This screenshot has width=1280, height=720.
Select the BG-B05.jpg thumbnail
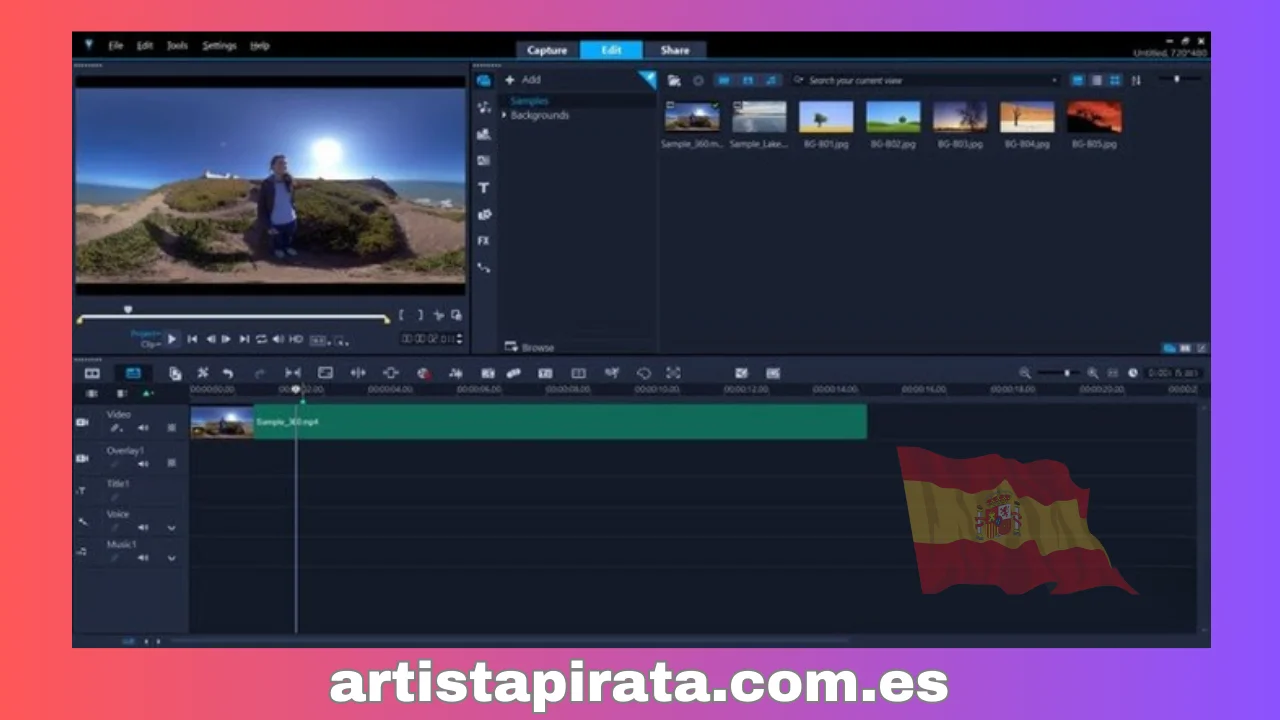tap(1094, 117)
